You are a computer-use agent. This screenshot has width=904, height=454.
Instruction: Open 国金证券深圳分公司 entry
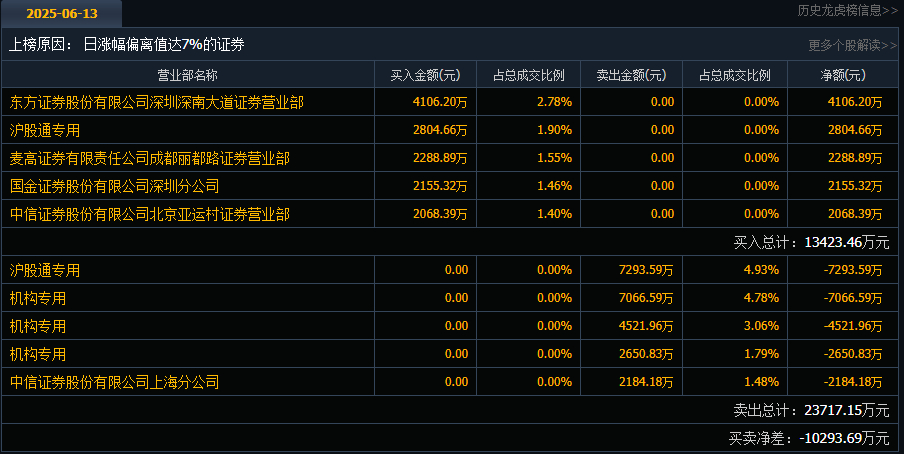click(115, 186)
